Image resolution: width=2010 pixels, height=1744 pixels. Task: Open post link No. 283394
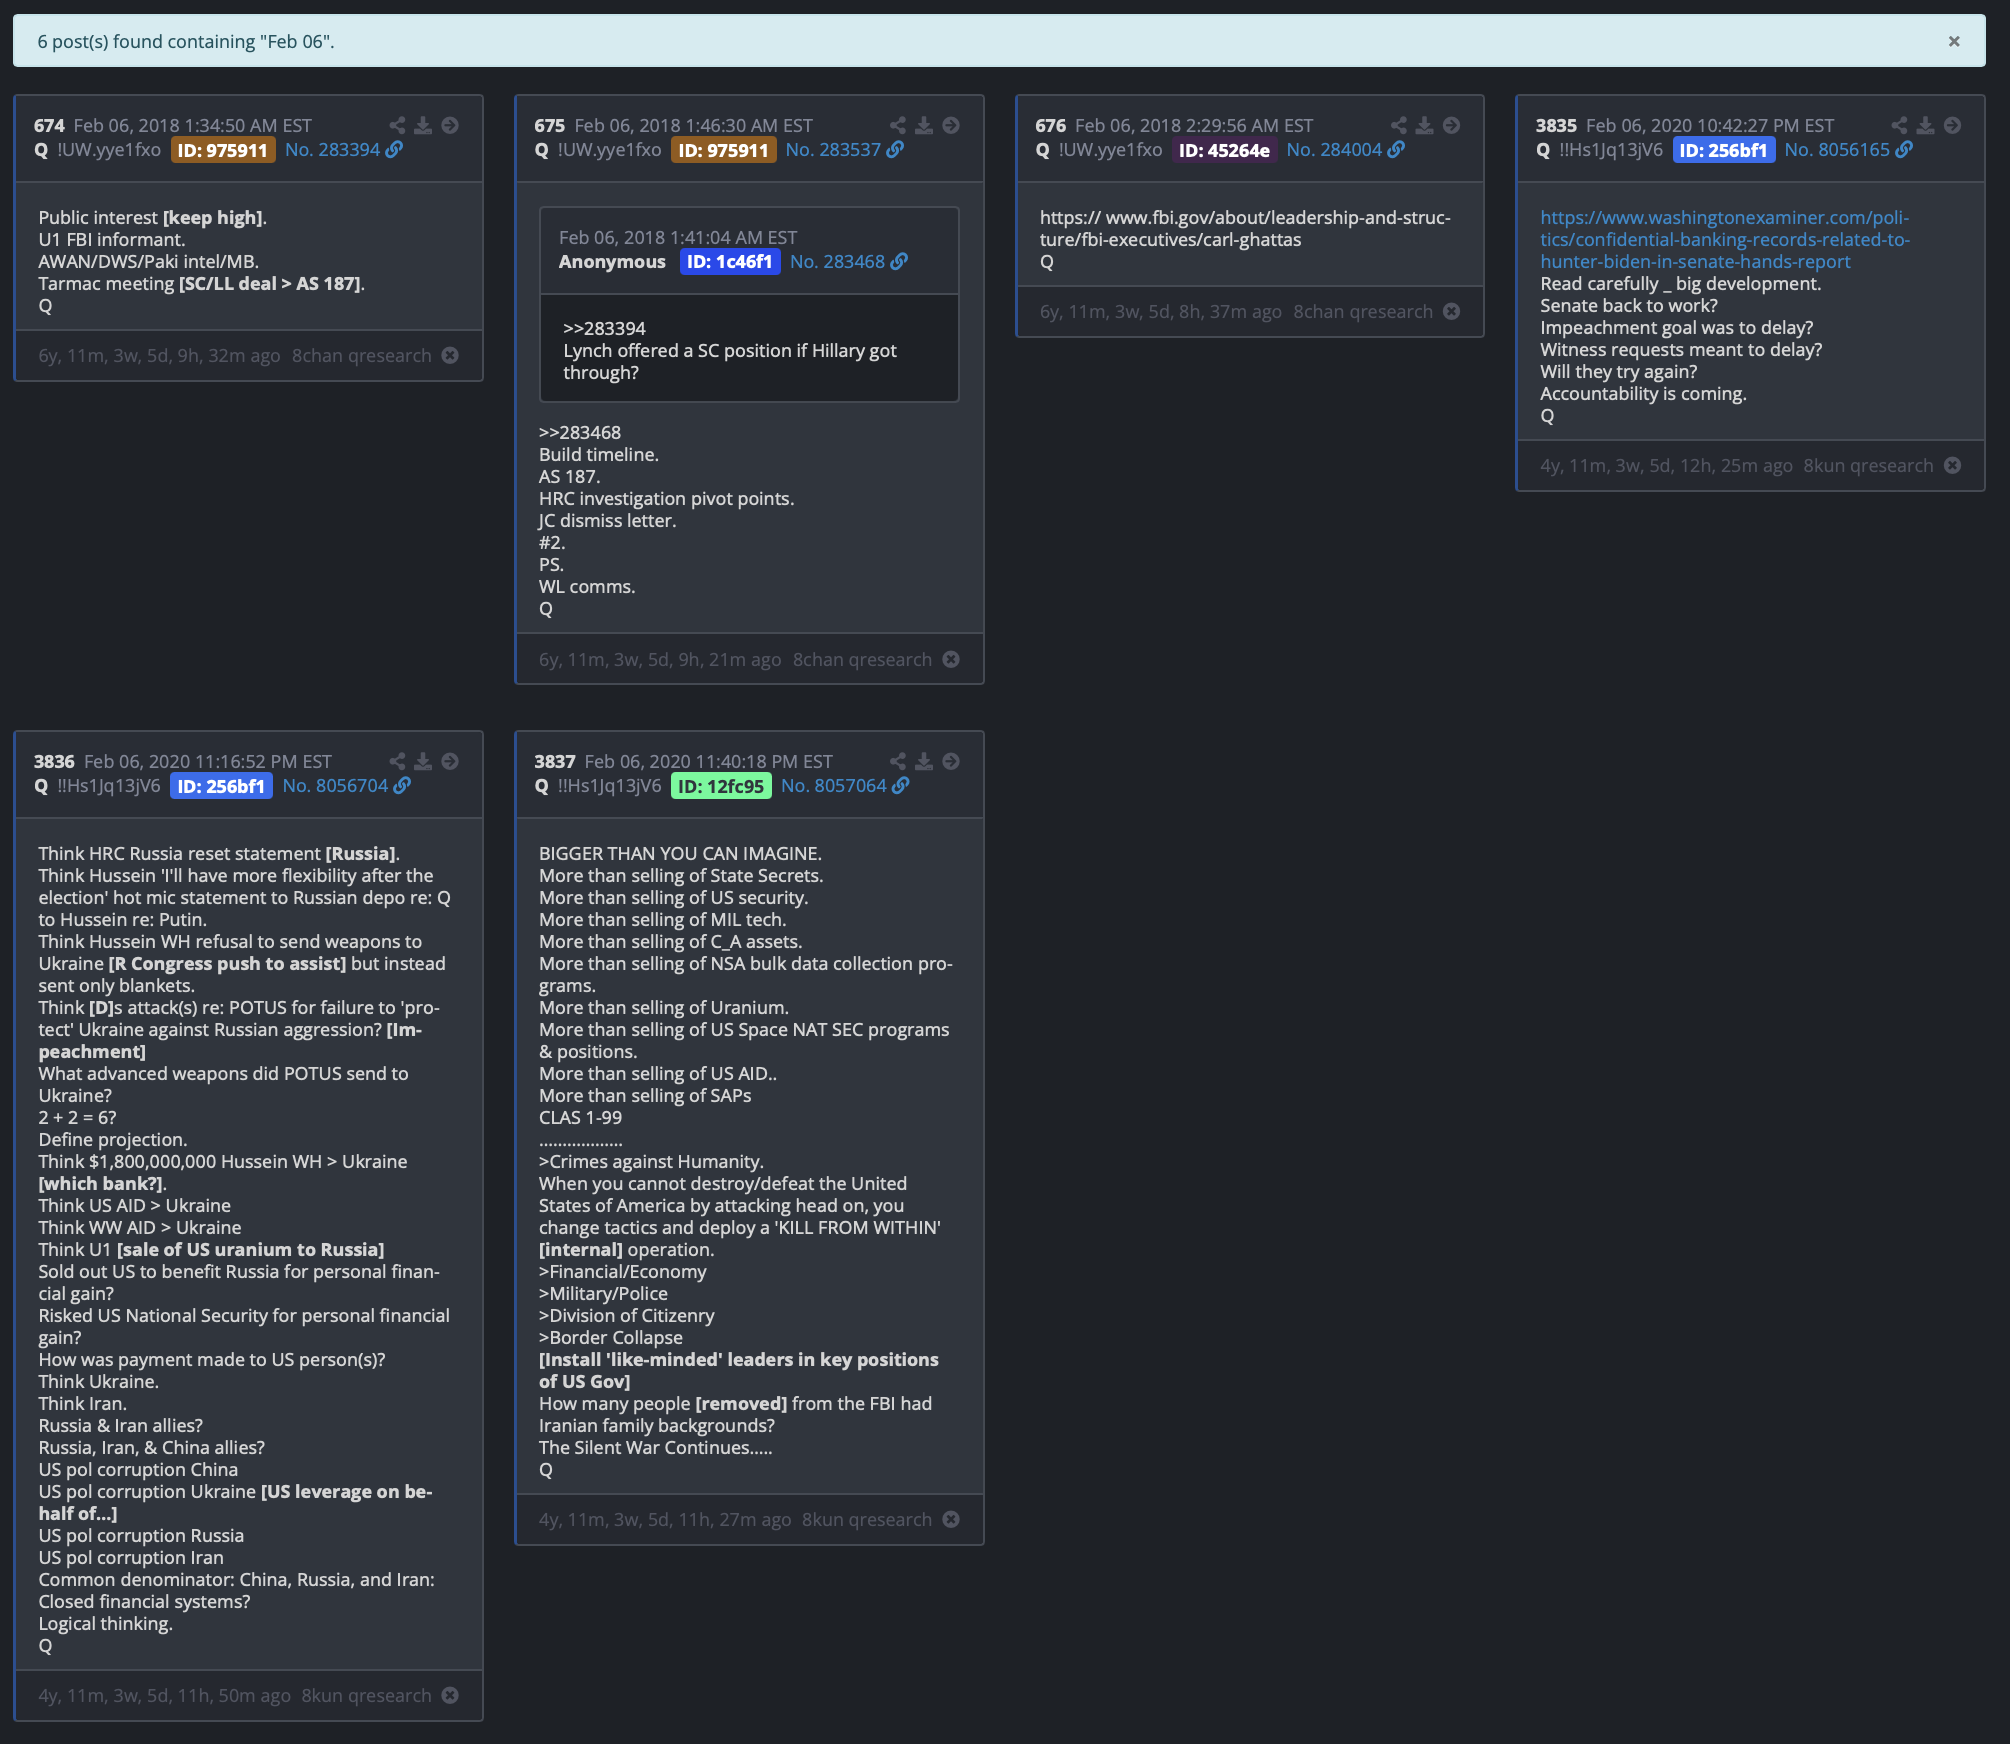point(332,149)
